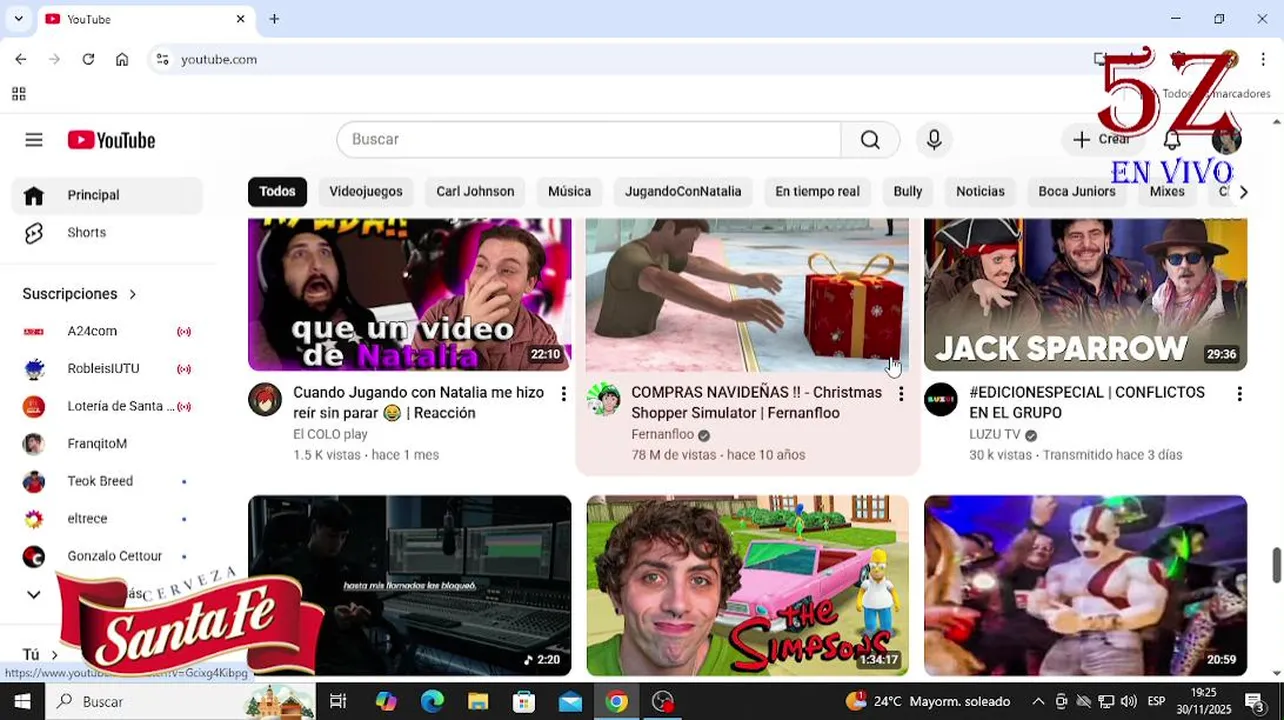Open FranqitoM subscription channel

[107, 444]
